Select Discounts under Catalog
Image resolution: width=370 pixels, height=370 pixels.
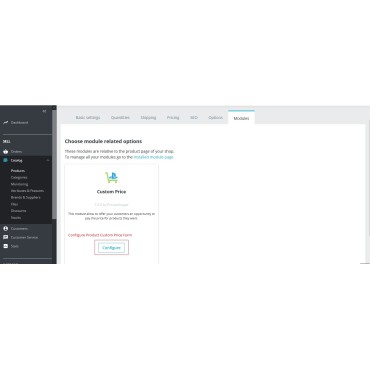click(18, 211)
